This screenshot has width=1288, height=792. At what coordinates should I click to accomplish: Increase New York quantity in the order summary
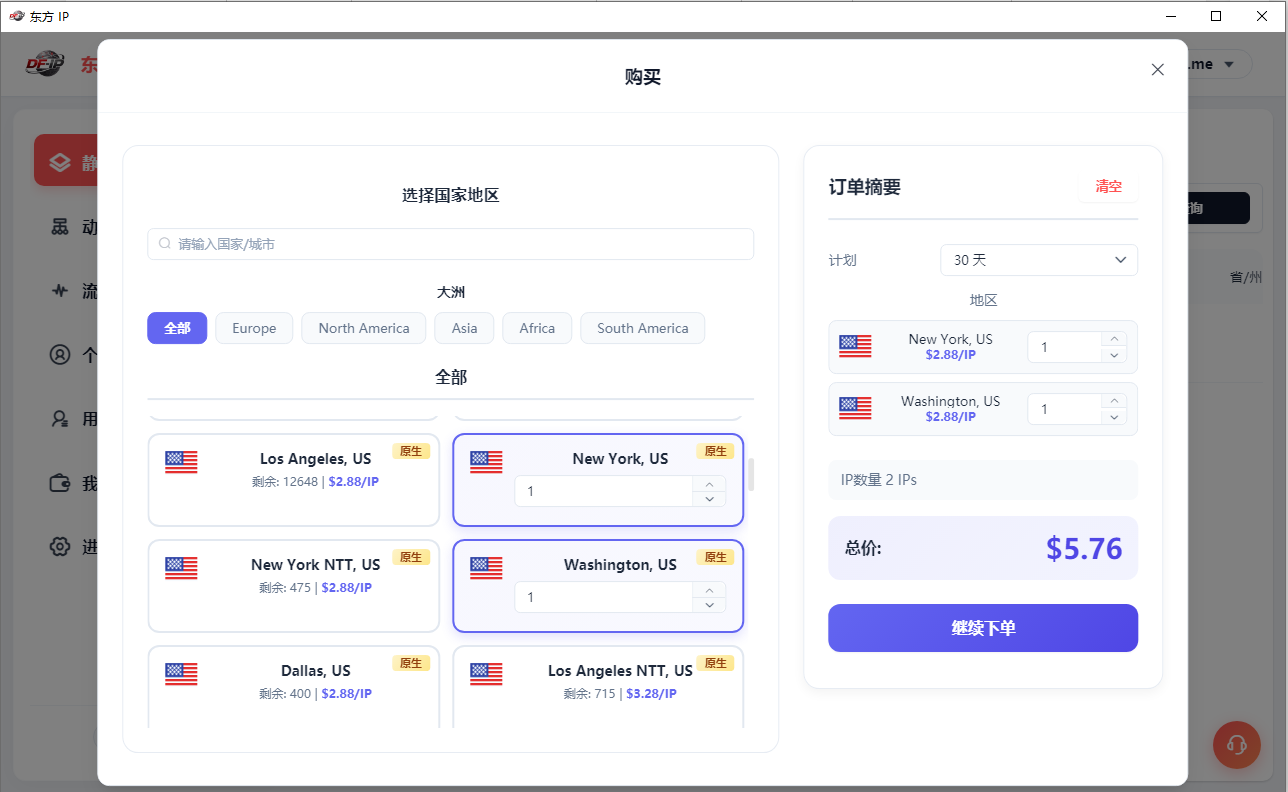click(x=1114, y=340)
